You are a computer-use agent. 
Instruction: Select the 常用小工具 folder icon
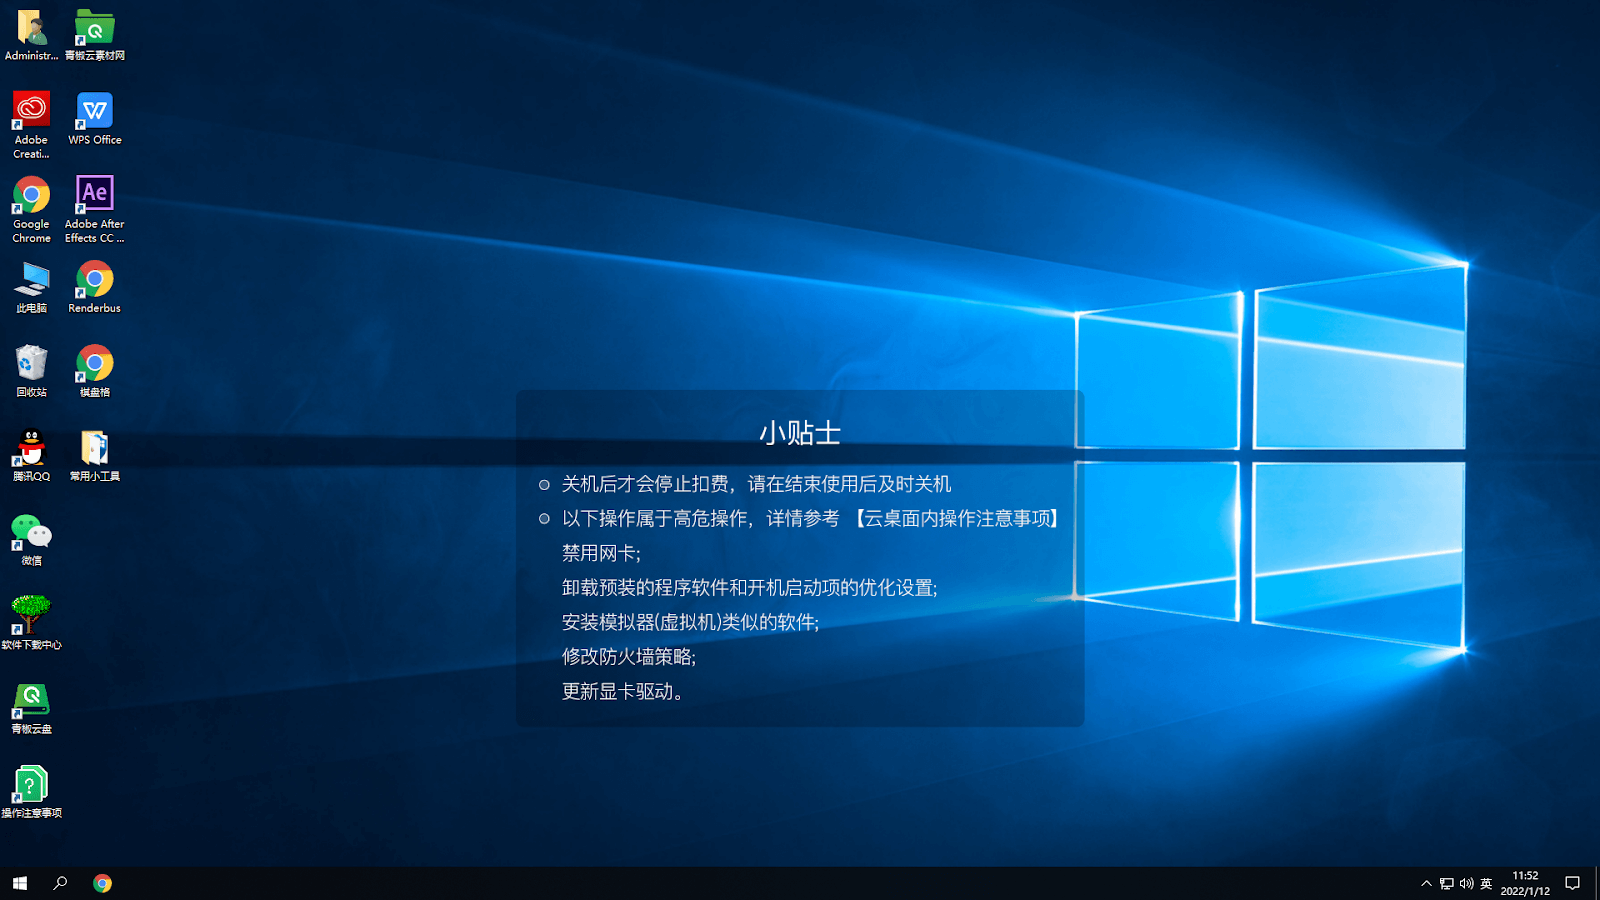(x=95, y=456)
